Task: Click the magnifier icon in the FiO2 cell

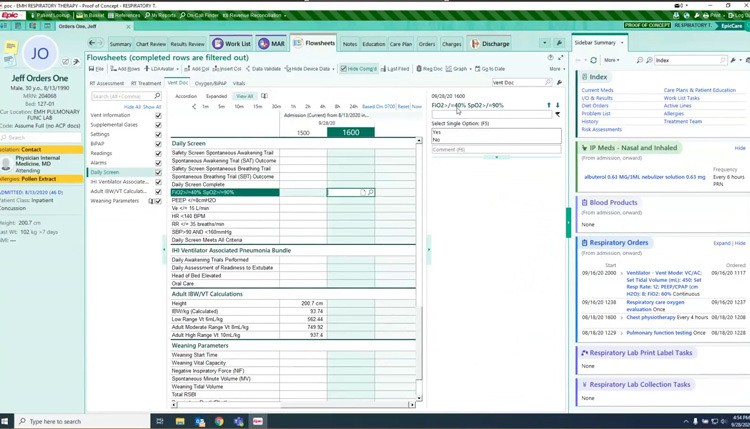Action: (x=370, y=192)
